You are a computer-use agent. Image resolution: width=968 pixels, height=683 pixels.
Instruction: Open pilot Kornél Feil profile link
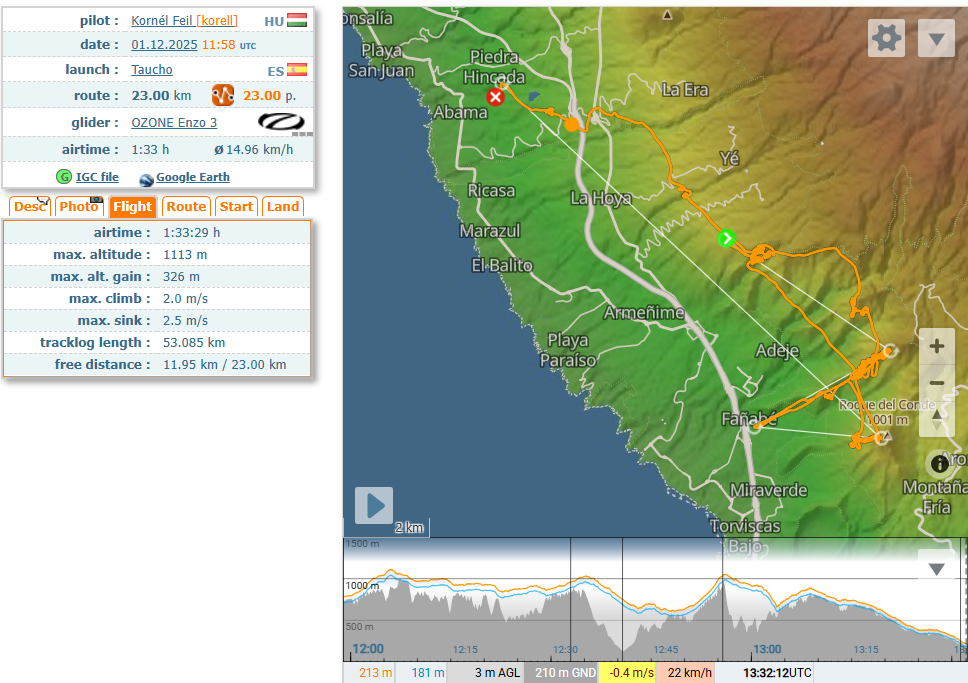[162, 21]
